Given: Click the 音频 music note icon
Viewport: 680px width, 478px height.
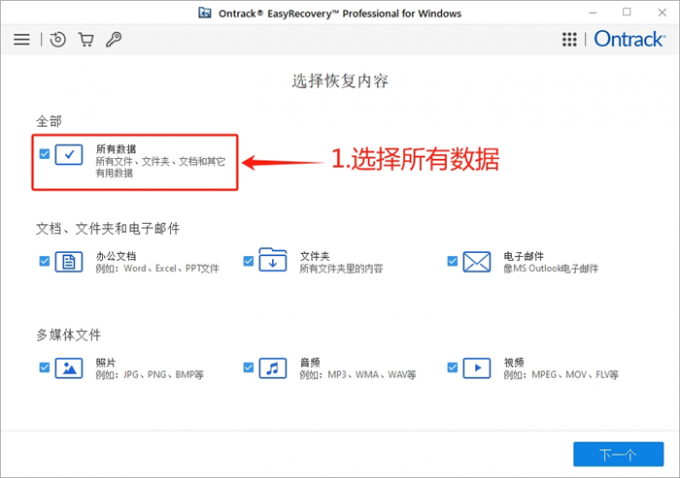Looking at the screenshot, I should pyautogui.click(x=273, y=368).
